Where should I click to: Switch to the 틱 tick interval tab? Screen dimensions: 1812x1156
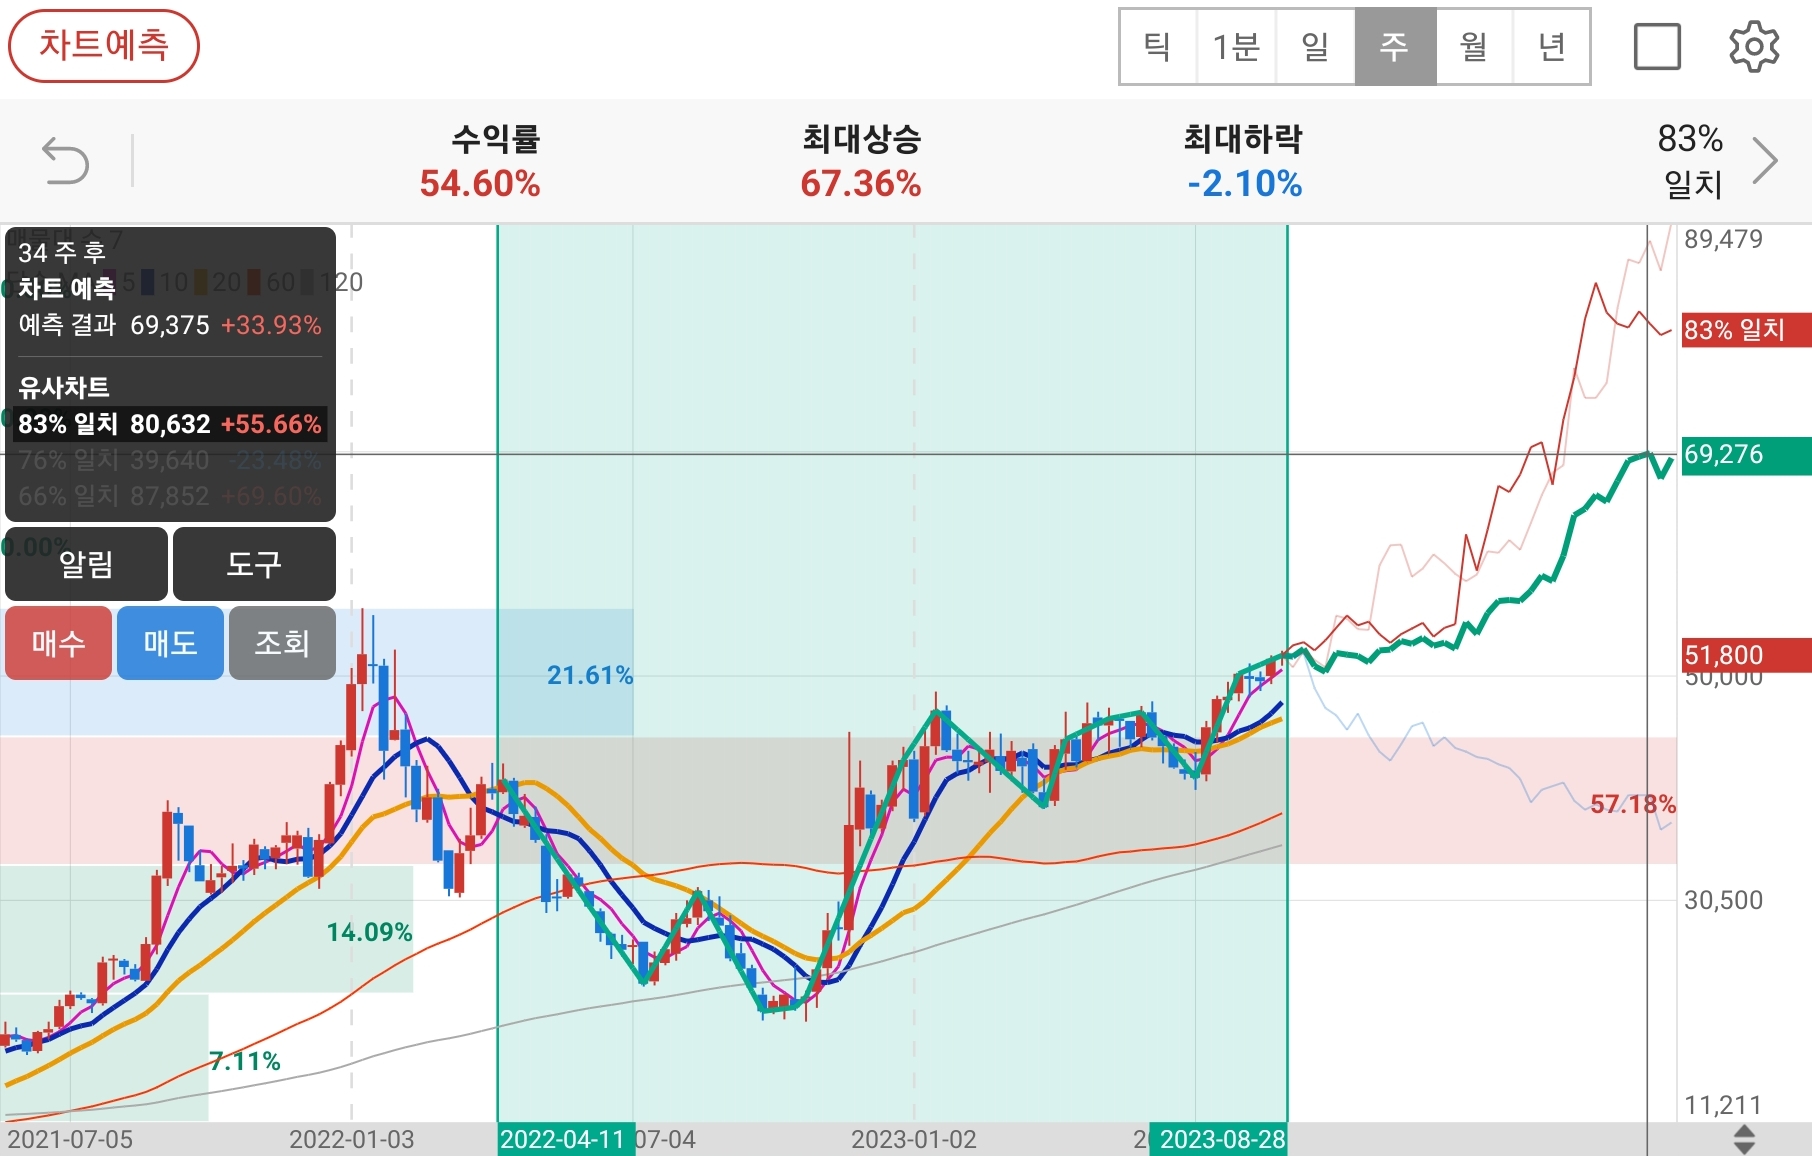click(x=1158, y=47)
